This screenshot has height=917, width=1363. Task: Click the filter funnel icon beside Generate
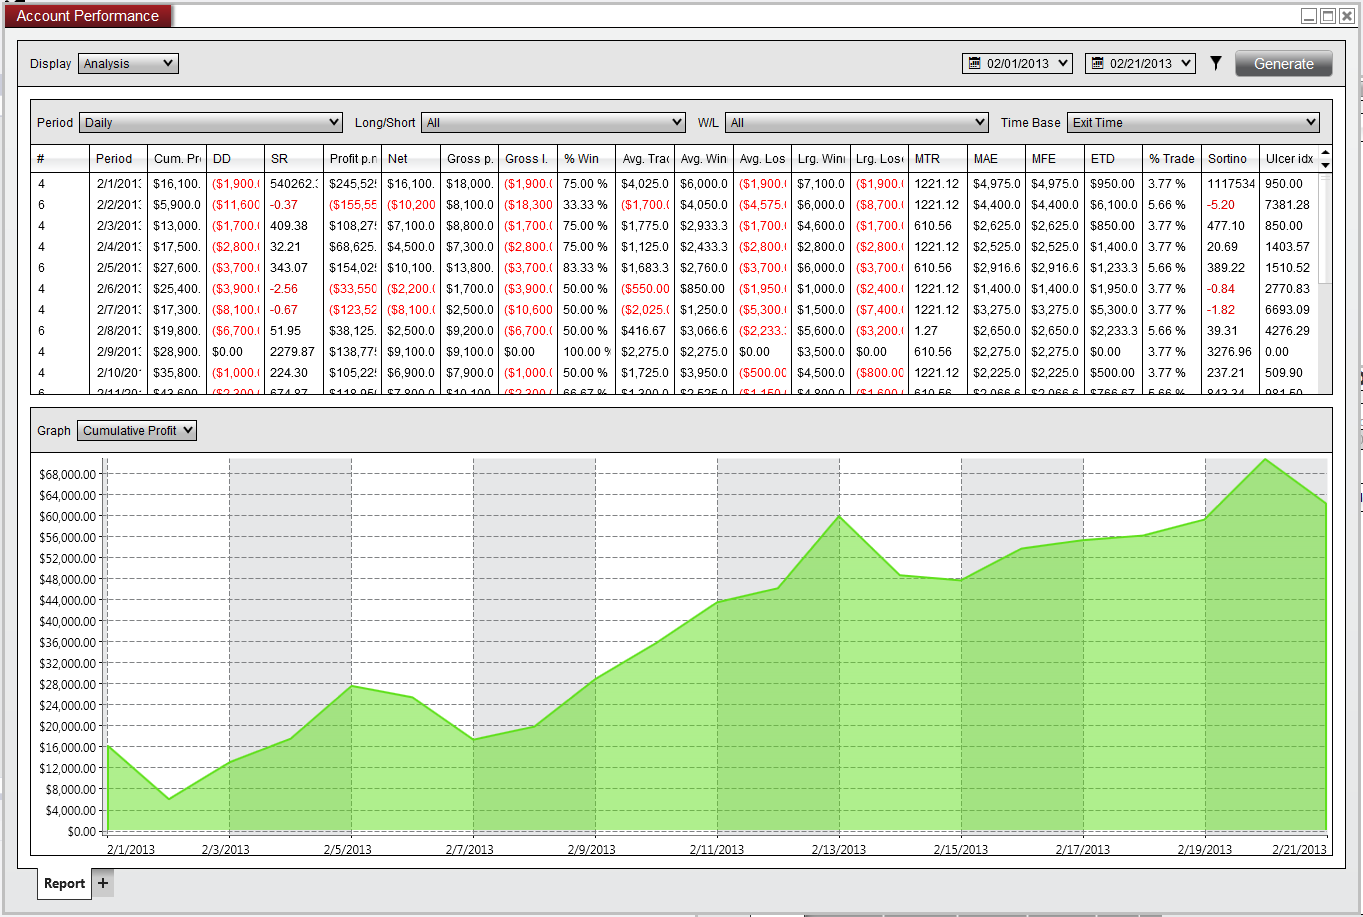pos(1215,63)
